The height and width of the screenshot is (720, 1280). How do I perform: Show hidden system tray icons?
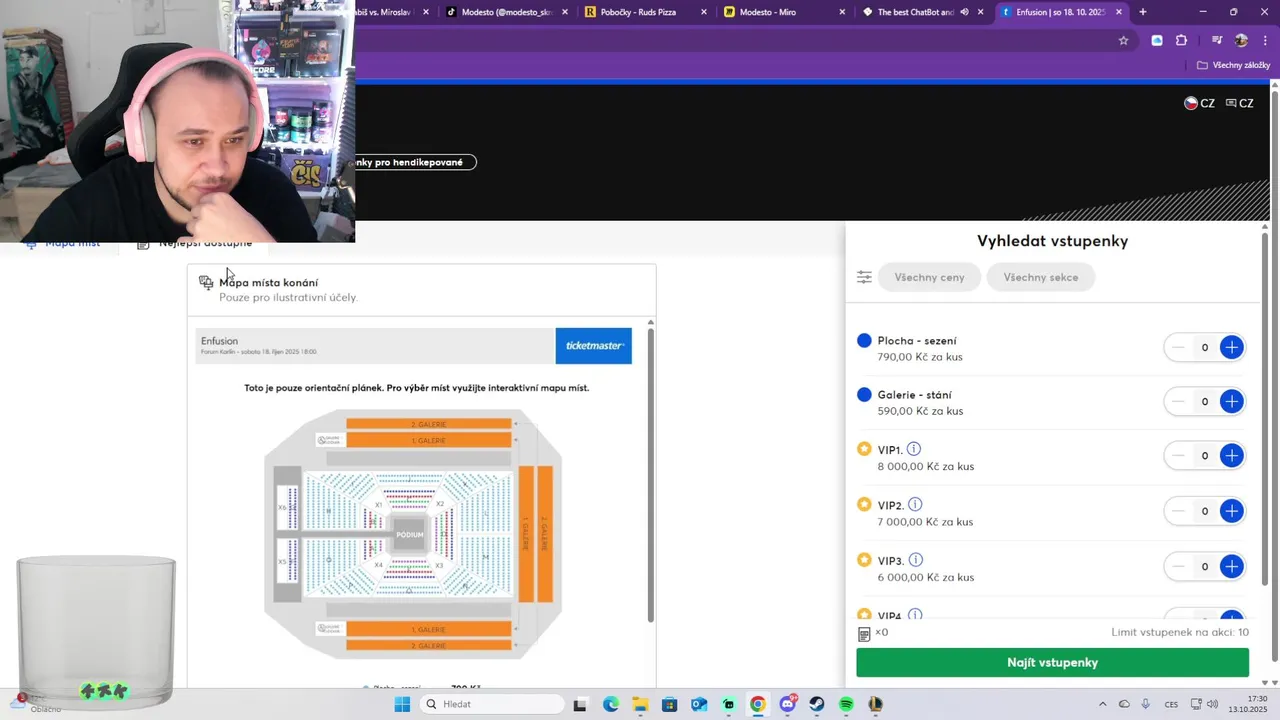(x=1102, y=704)
